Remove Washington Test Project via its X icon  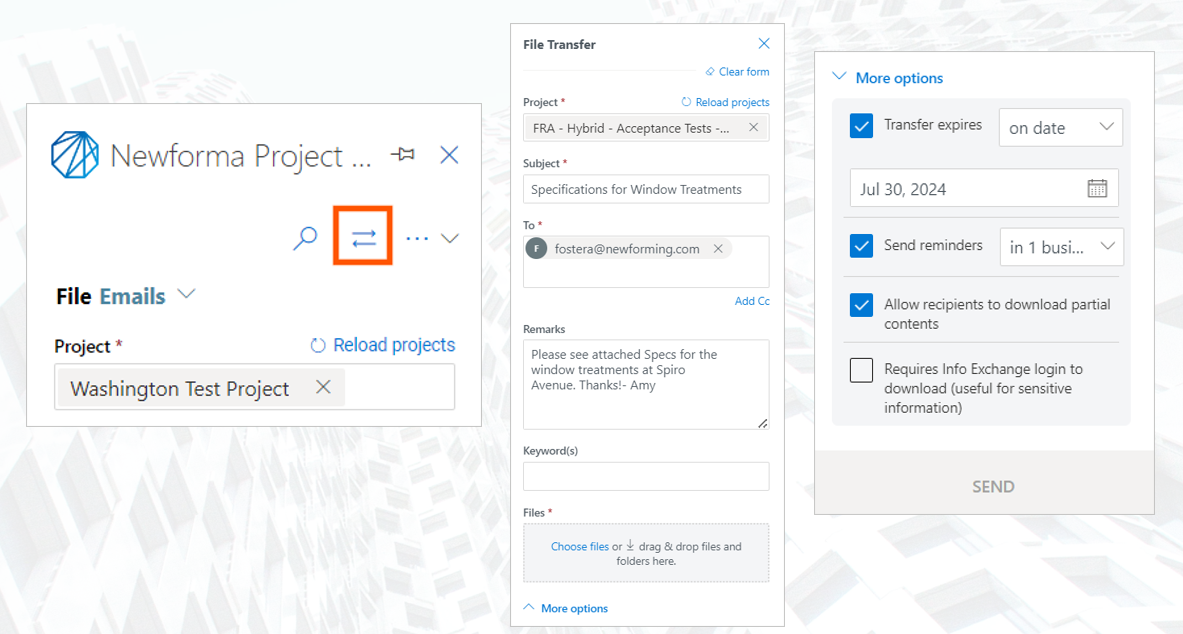click(x=323, y=387)
